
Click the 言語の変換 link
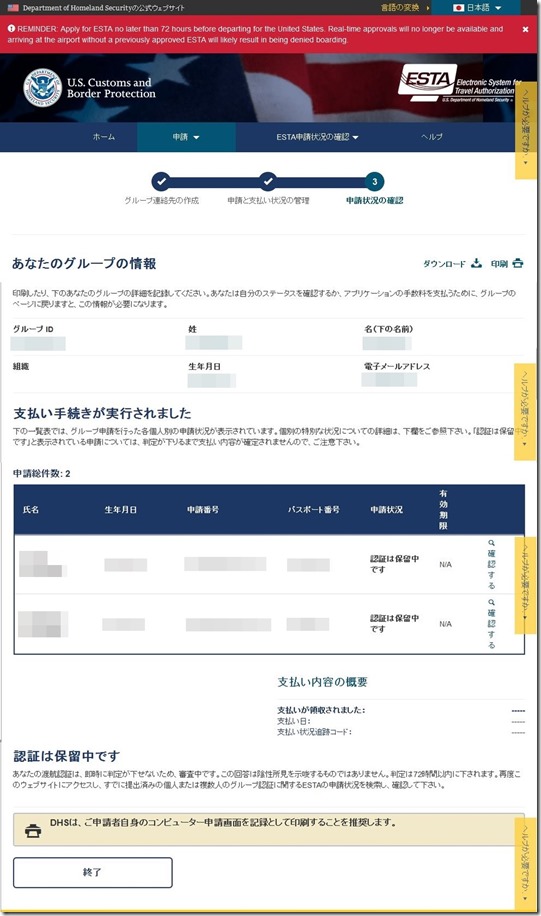(400, 8)
